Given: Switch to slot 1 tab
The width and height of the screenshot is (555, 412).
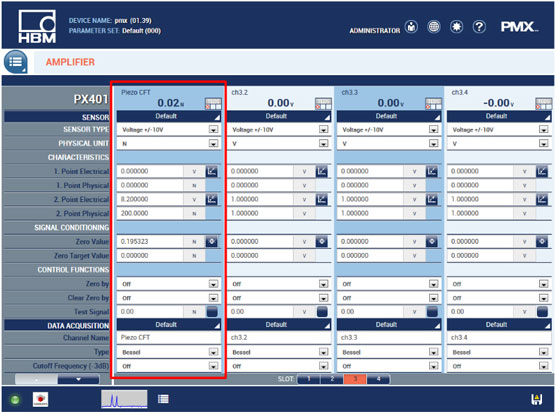Looking at the screenshot, I should [309, 379].
